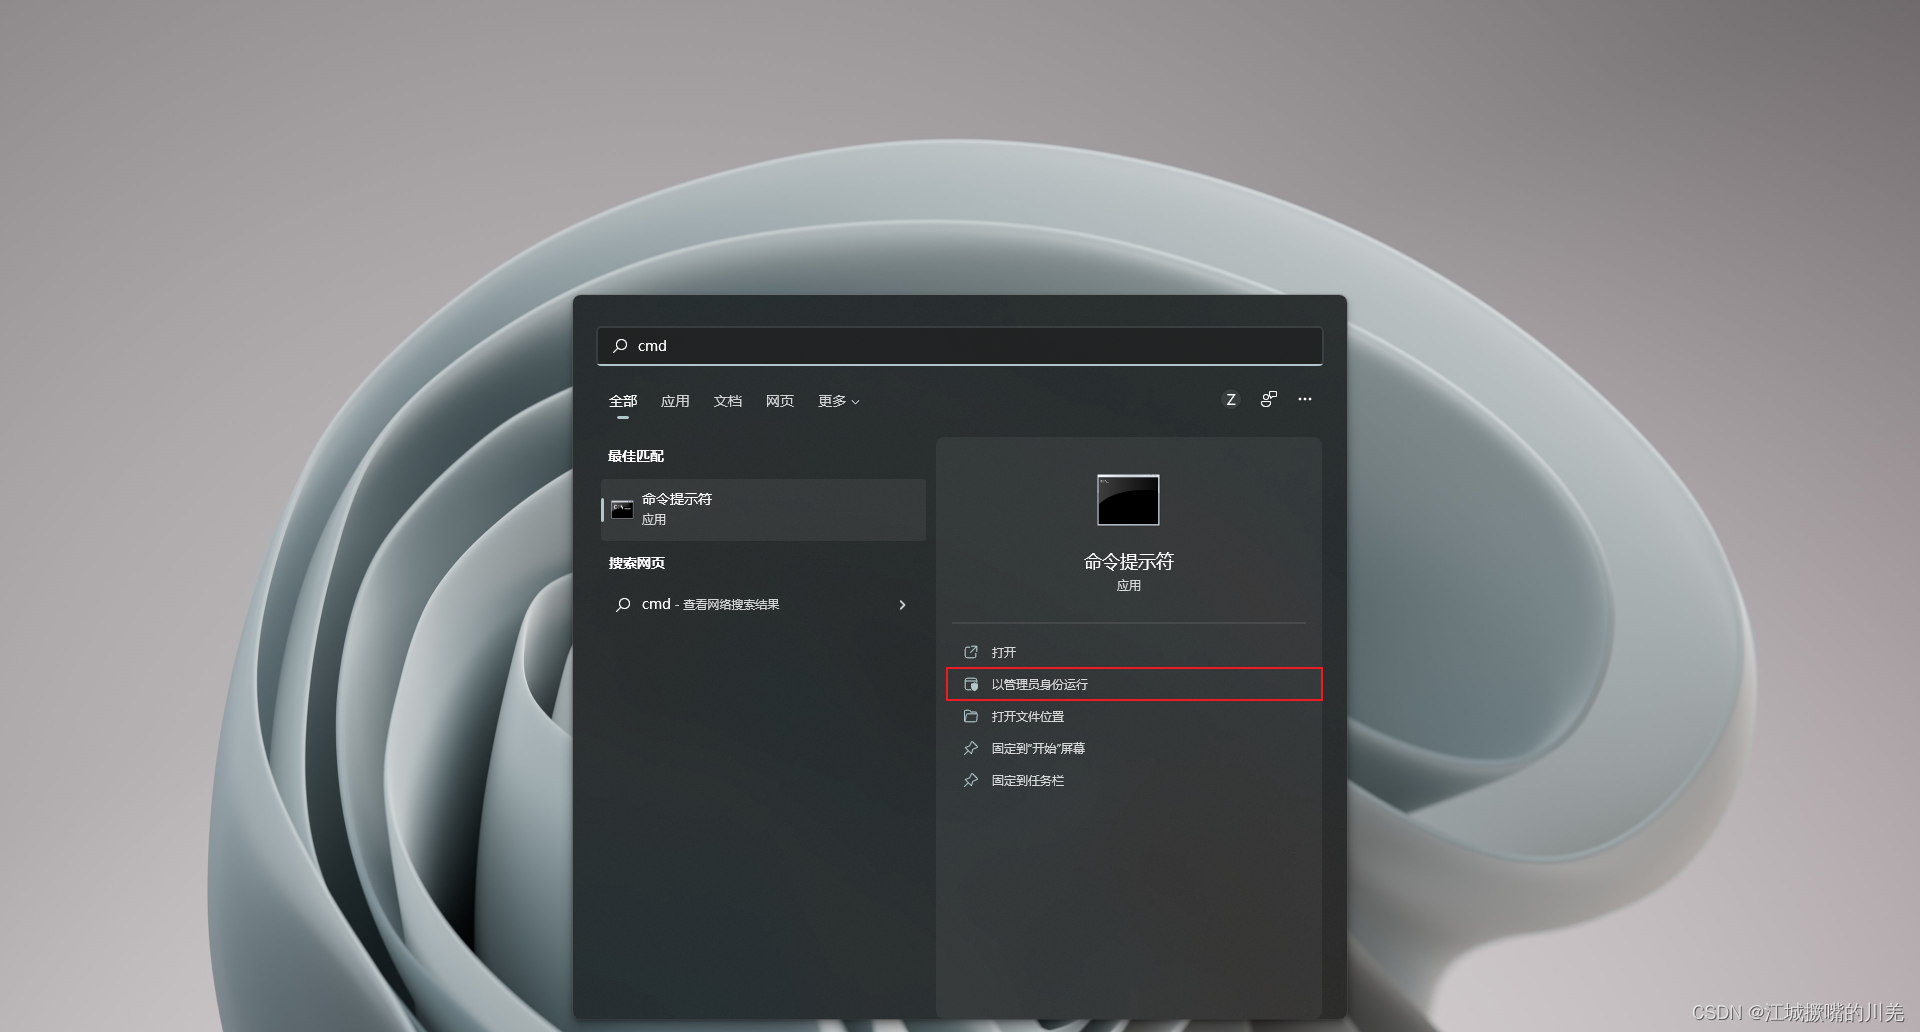Open the three-dot options menu

pos(1305,399)
